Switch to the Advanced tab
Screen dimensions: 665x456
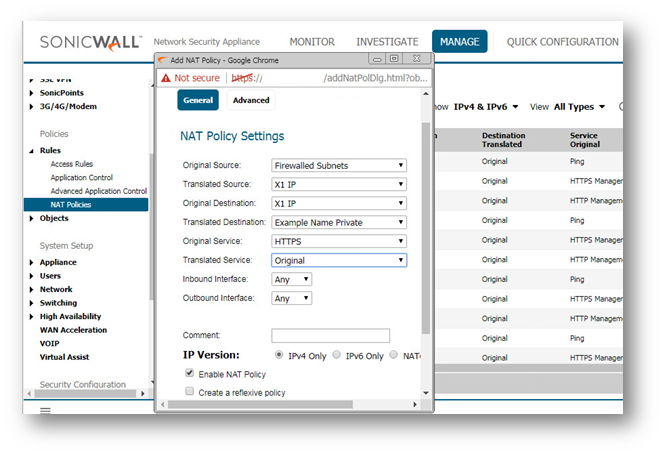tap(251, 100)
